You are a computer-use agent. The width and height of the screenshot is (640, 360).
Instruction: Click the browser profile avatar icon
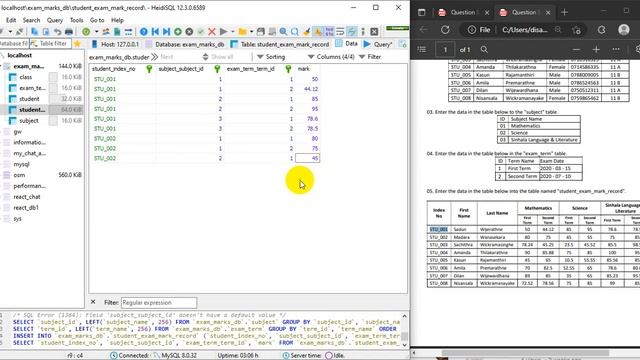click(x=624, y=30)
